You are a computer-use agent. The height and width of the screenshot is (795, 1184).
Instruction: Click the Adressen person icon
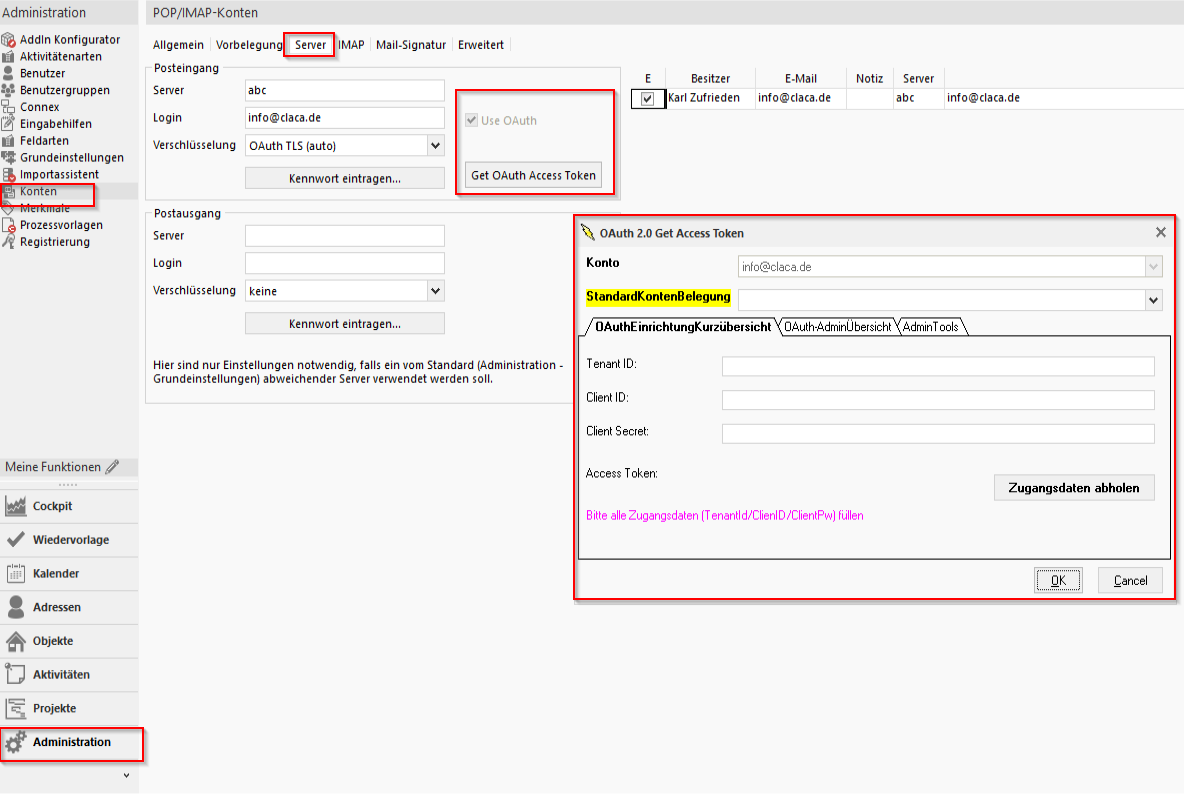point(15,606)
